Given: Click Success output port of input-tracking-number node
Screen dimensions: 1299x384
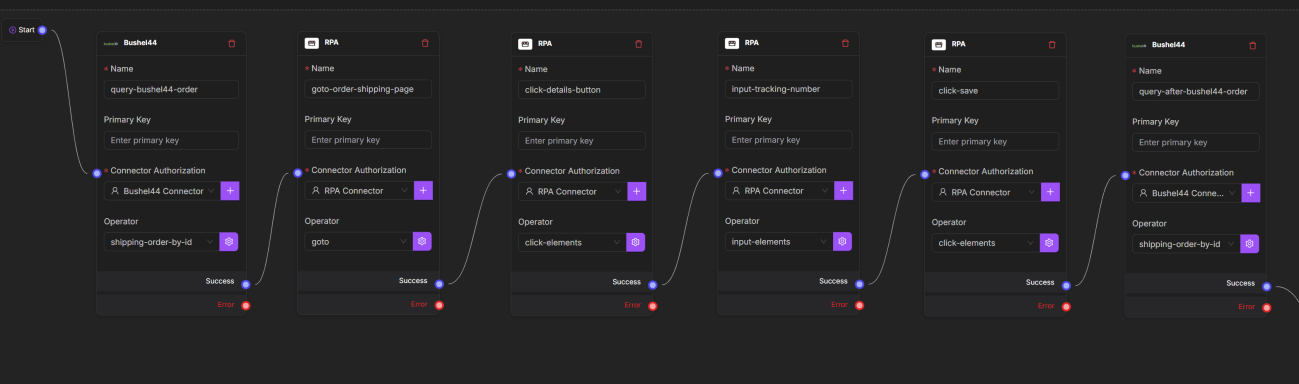Looking at the screenshot, I should tap(860, 284).
